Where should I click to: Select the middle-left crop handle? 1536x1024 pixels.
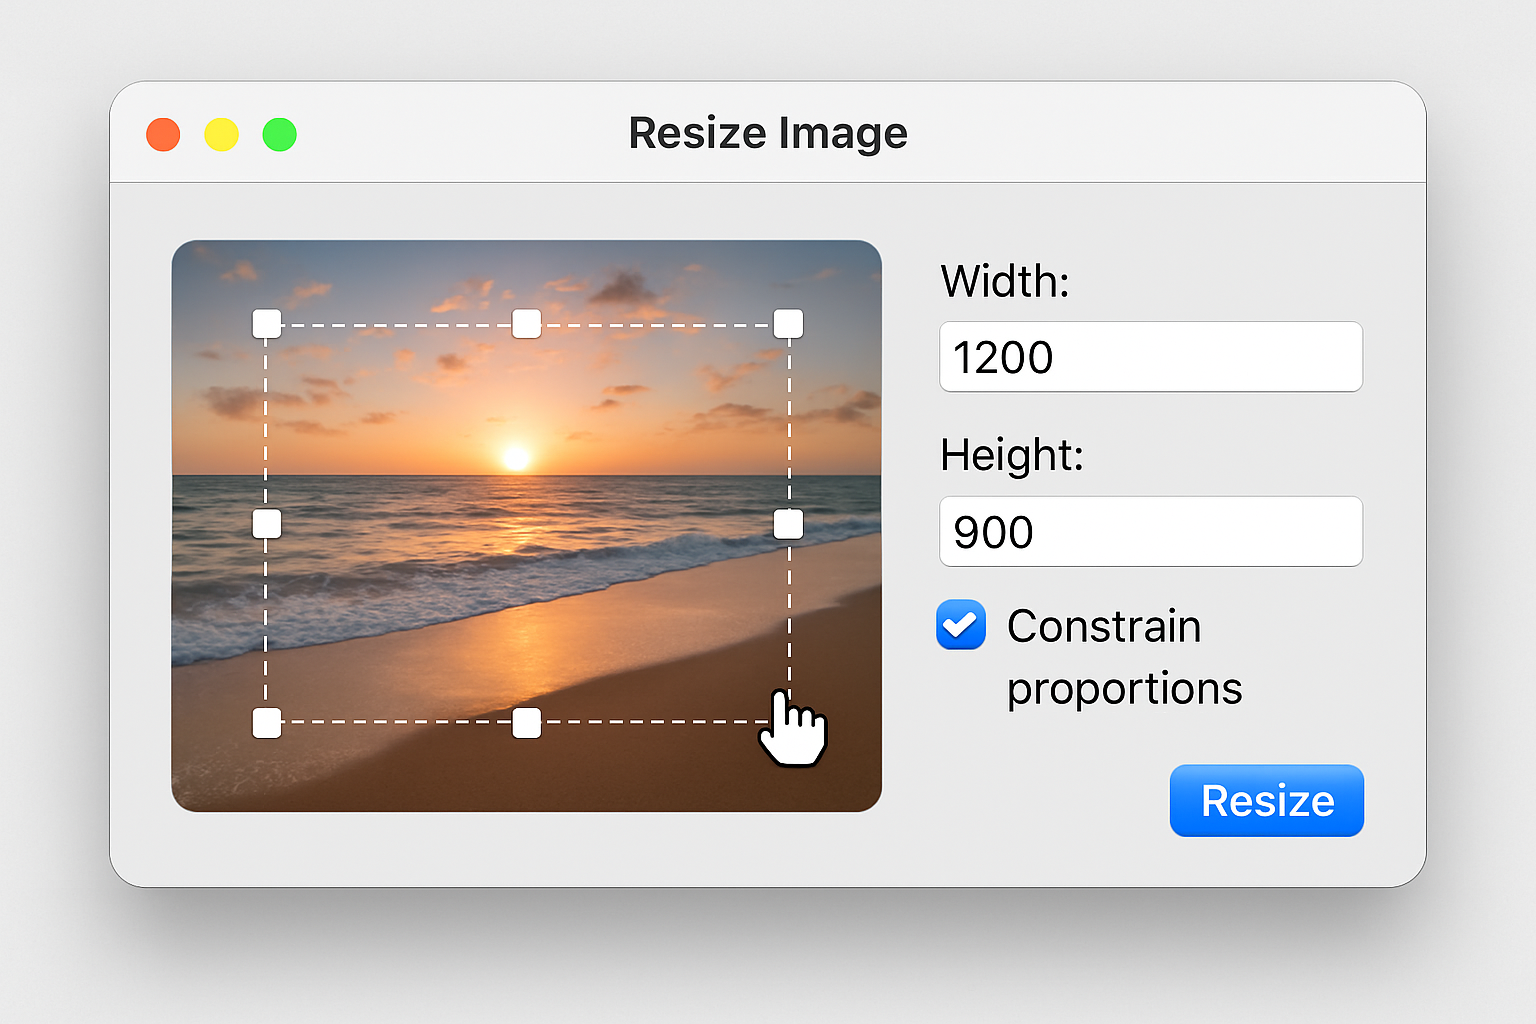pyautogui.click(x=266, y=522)
